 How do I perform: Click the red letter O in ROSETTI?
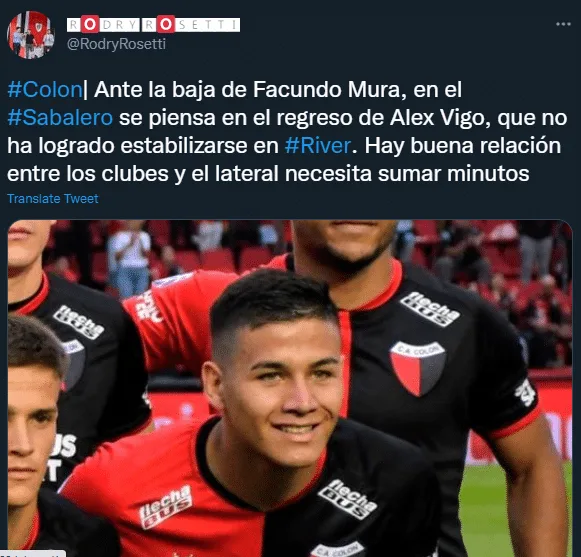click(166, 24)
